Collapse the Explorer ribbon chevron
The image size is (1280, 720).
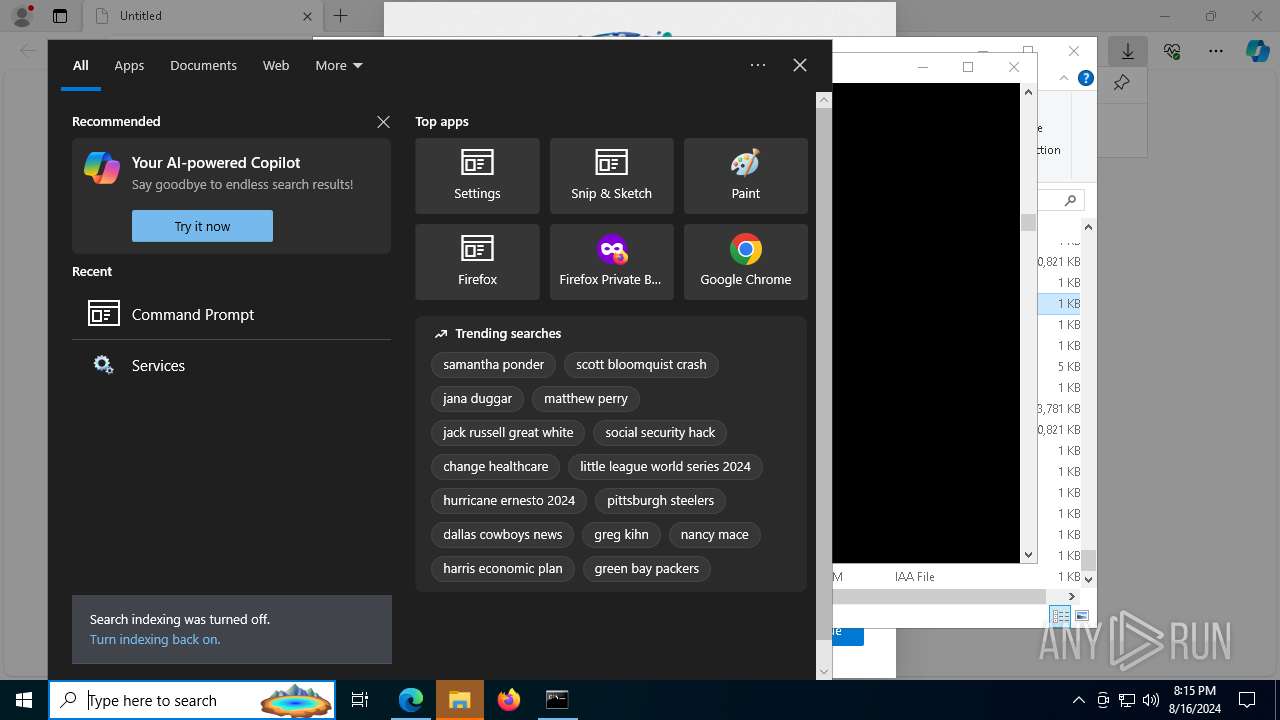tap(1063, 78)
